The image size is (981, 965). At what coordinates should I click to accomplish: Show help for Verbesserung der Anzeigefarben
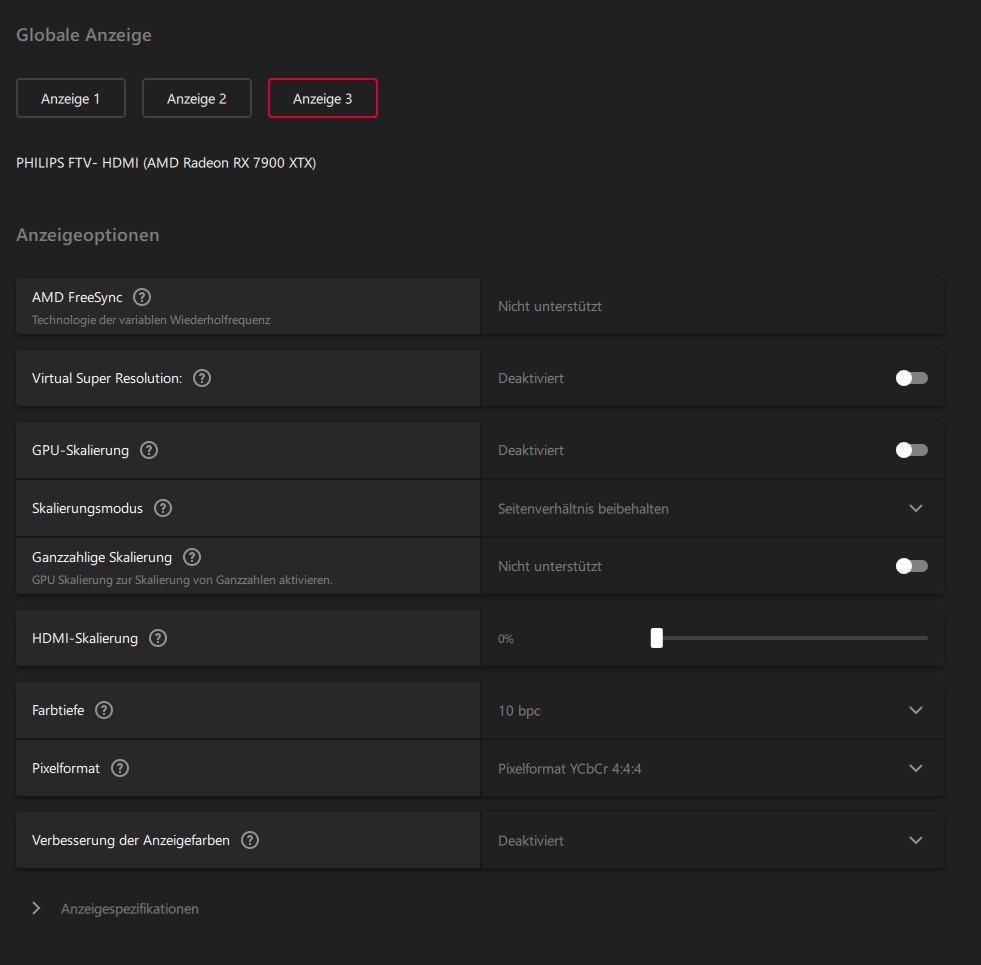(x=250, y=840)
